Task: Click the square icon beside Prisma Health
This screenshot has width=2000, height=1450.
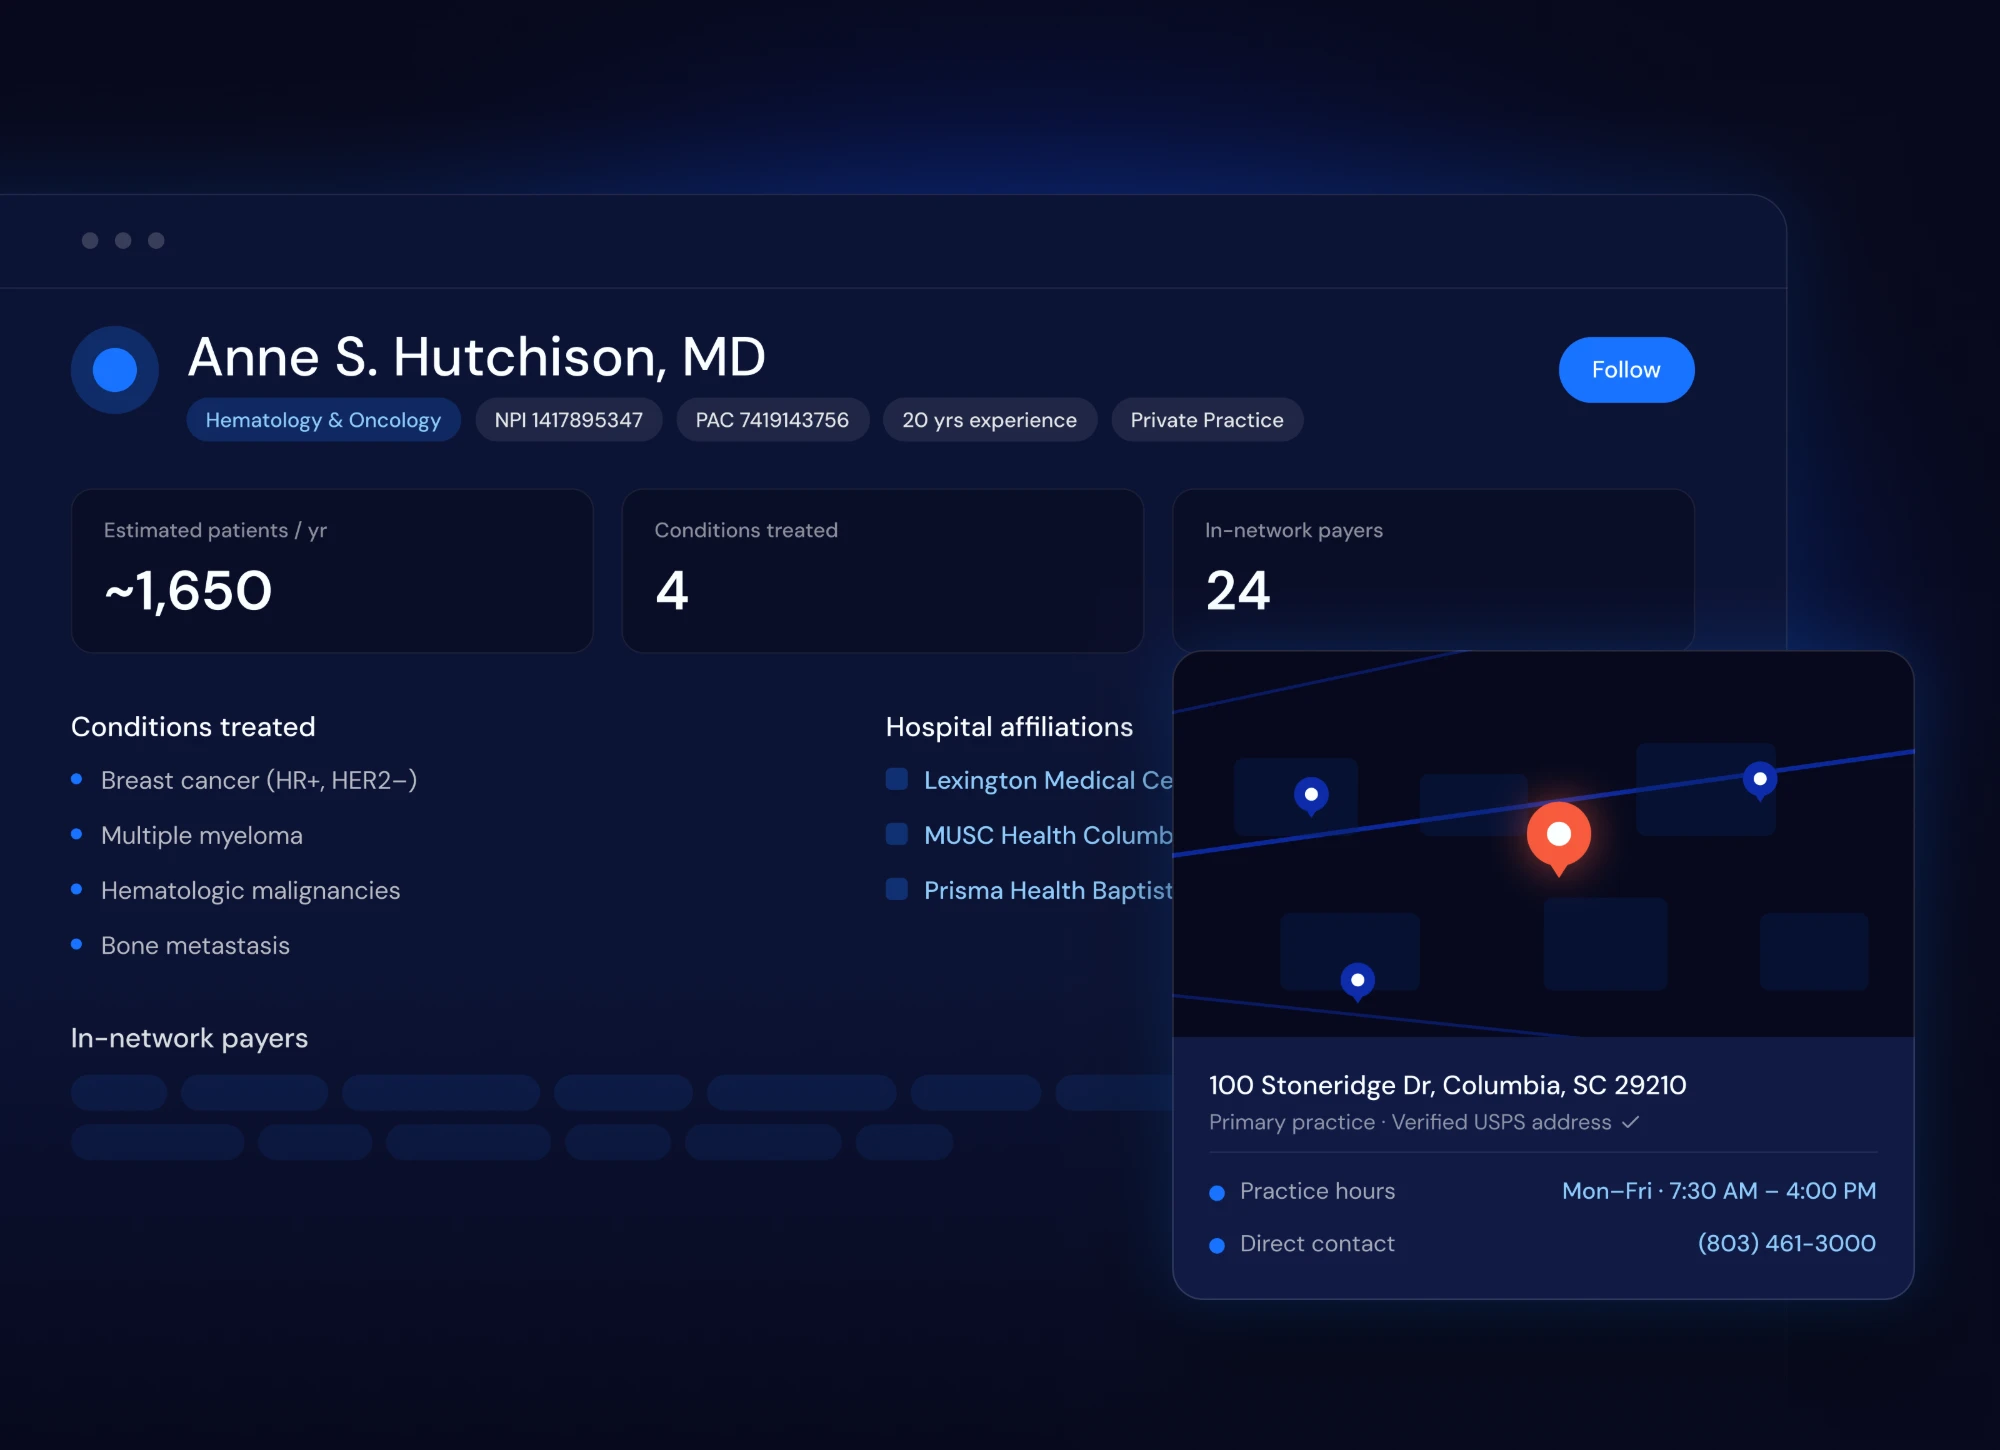Action: (x=897, y=889)
